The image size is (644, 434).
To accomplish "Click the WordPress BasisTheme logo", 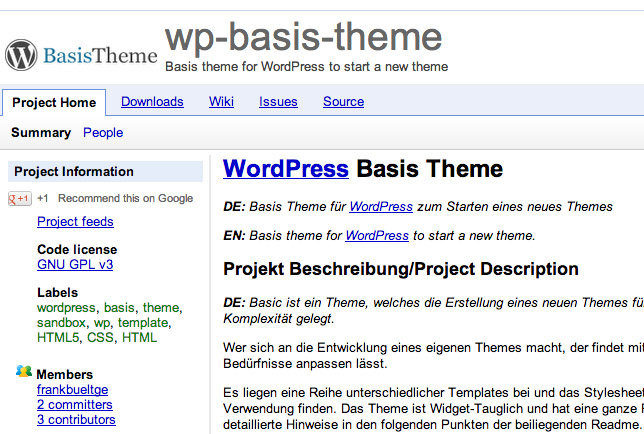I will (81, 55).
